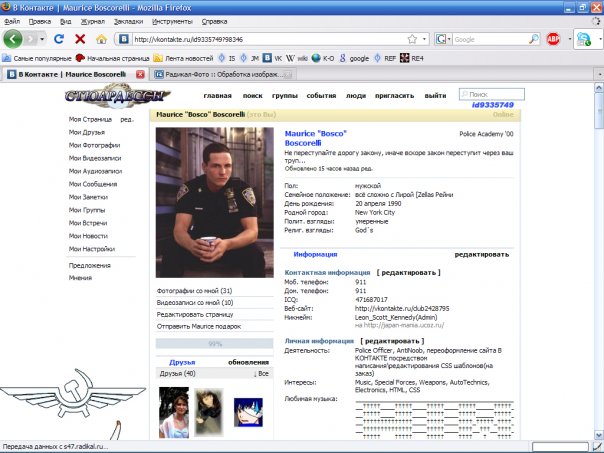Image resolution: width=604 pixels, height=453 pixels.
Task: Open the back/forward history dropdown arrow
Action: click(x=42, y=39)
